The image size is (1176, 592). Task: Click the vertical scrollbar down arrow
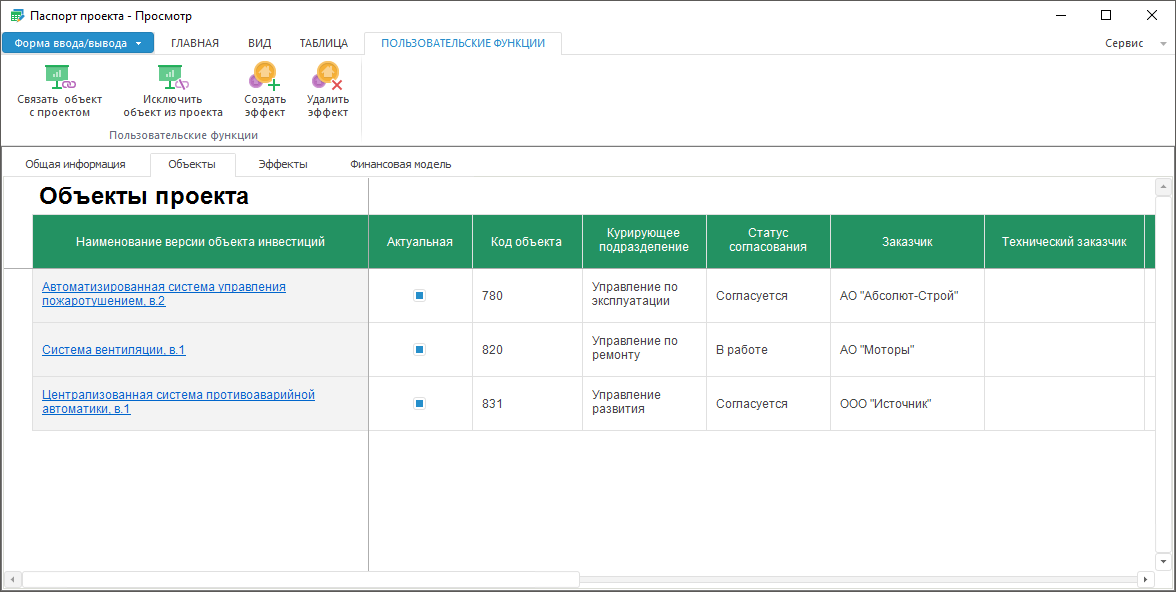point(1163,561)
